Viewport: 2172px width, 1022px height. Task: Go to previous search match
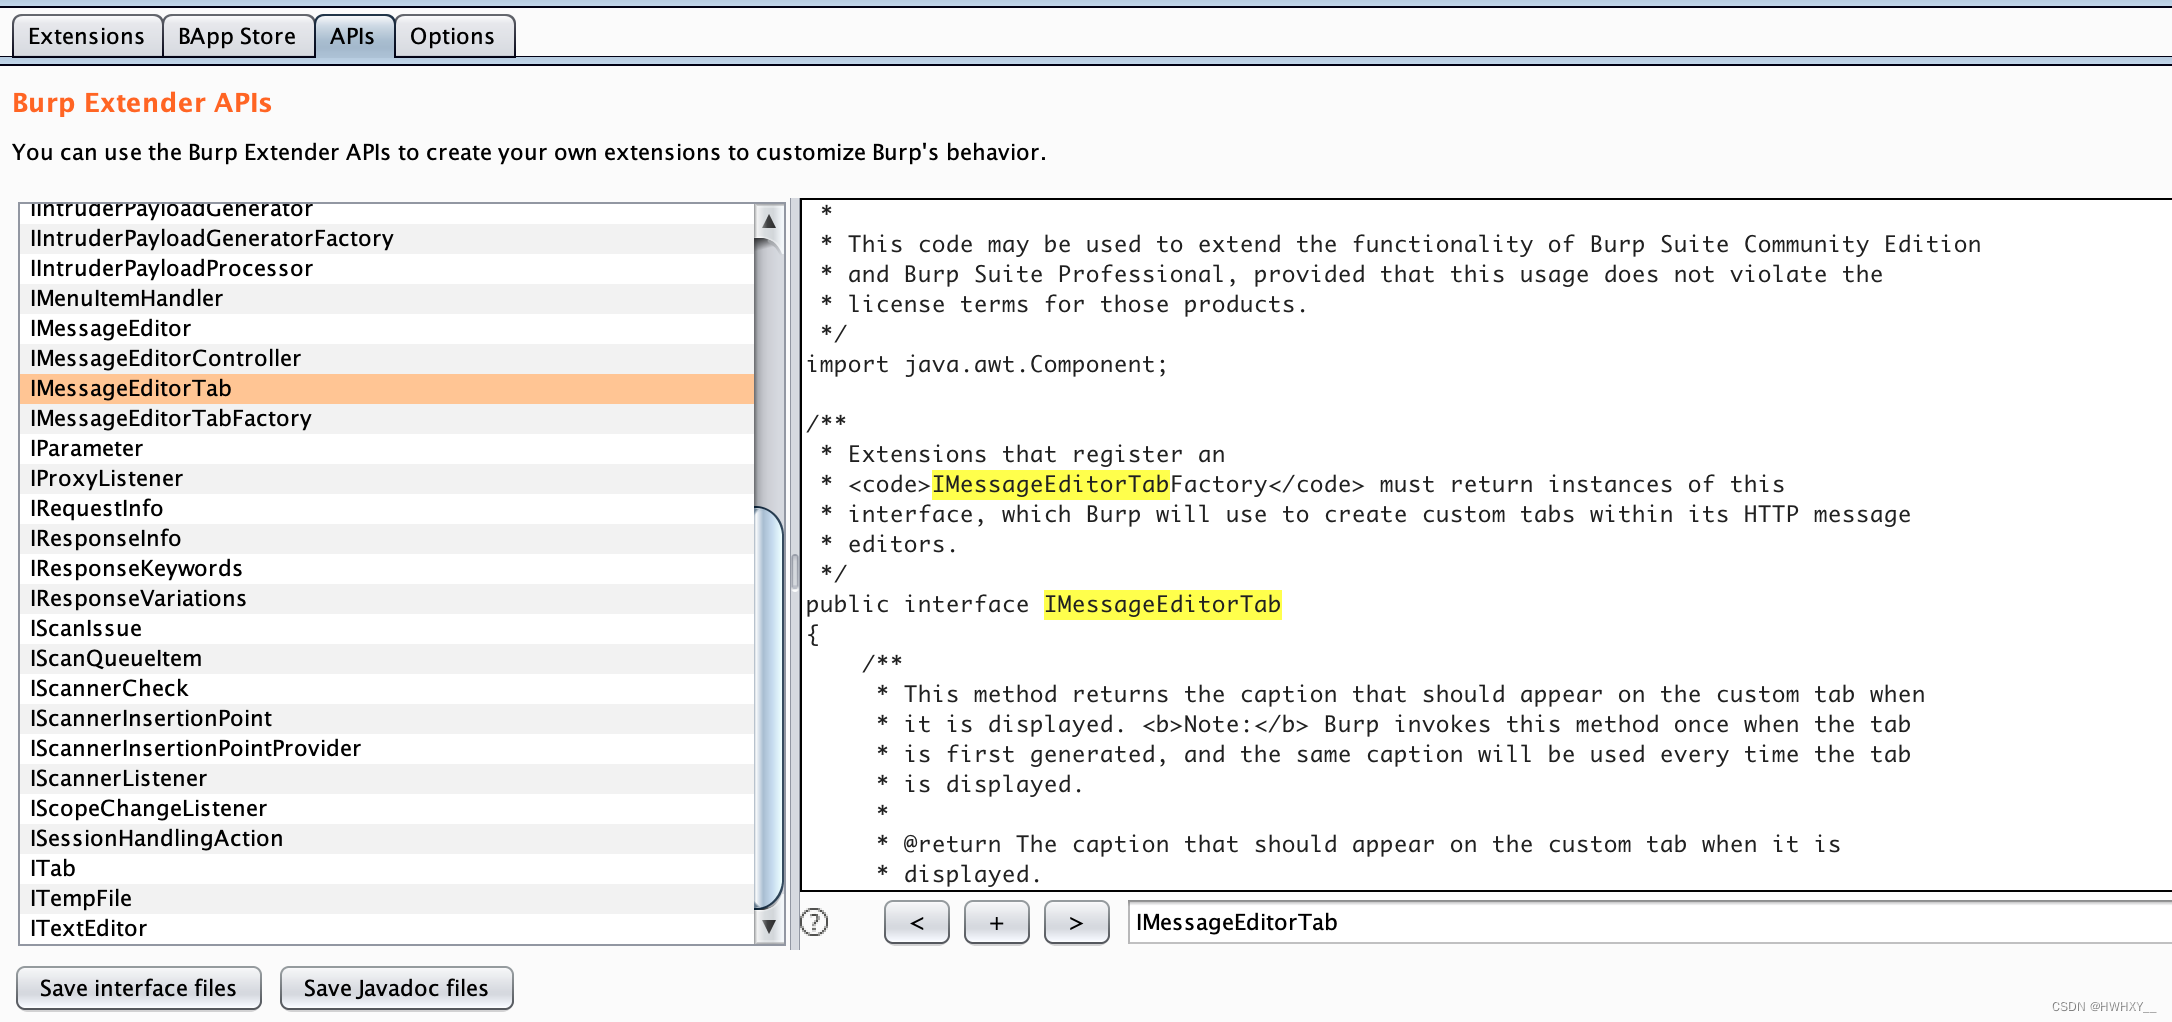pos(917,922)
